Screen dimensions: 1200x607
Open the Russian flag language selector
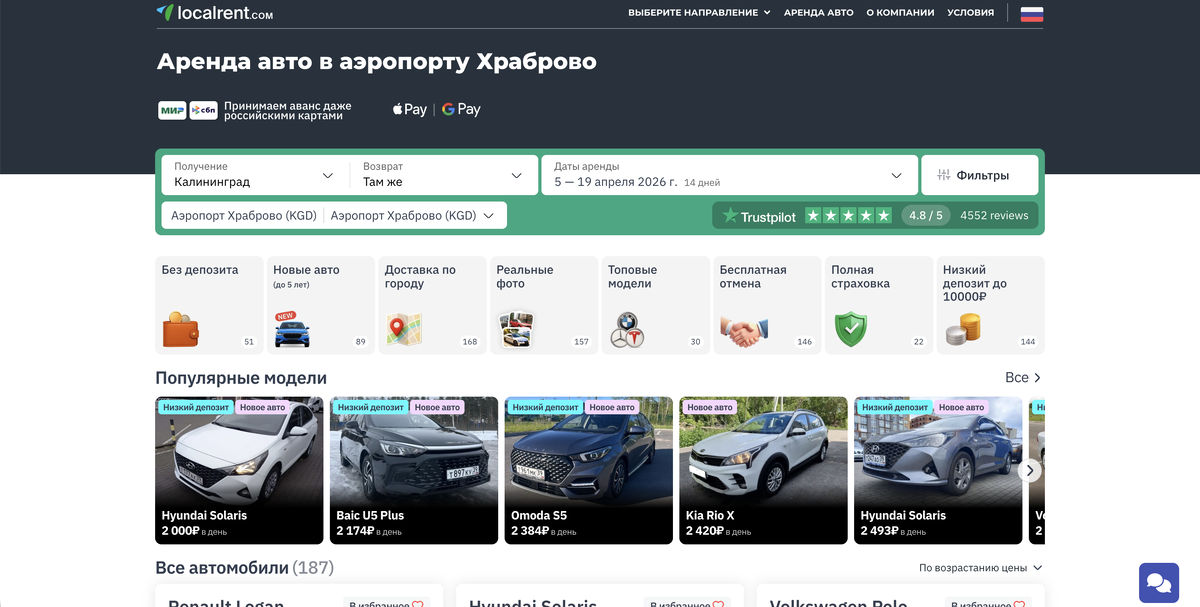coord(1032,13)
